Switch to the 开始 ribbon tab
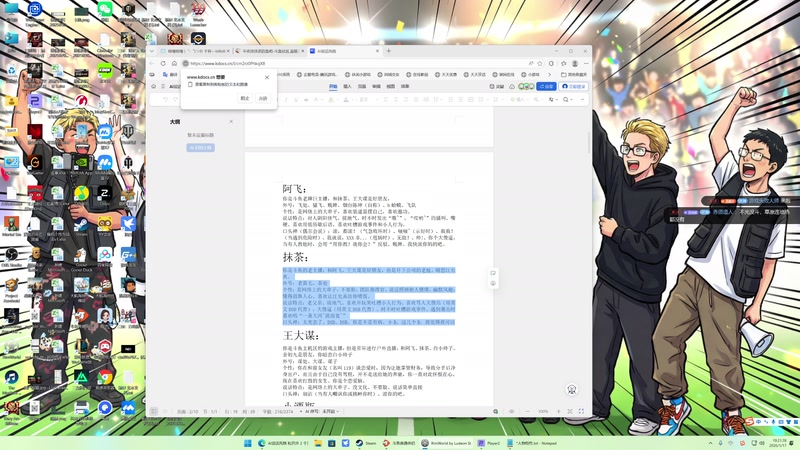800x450 pixels. 333,86
